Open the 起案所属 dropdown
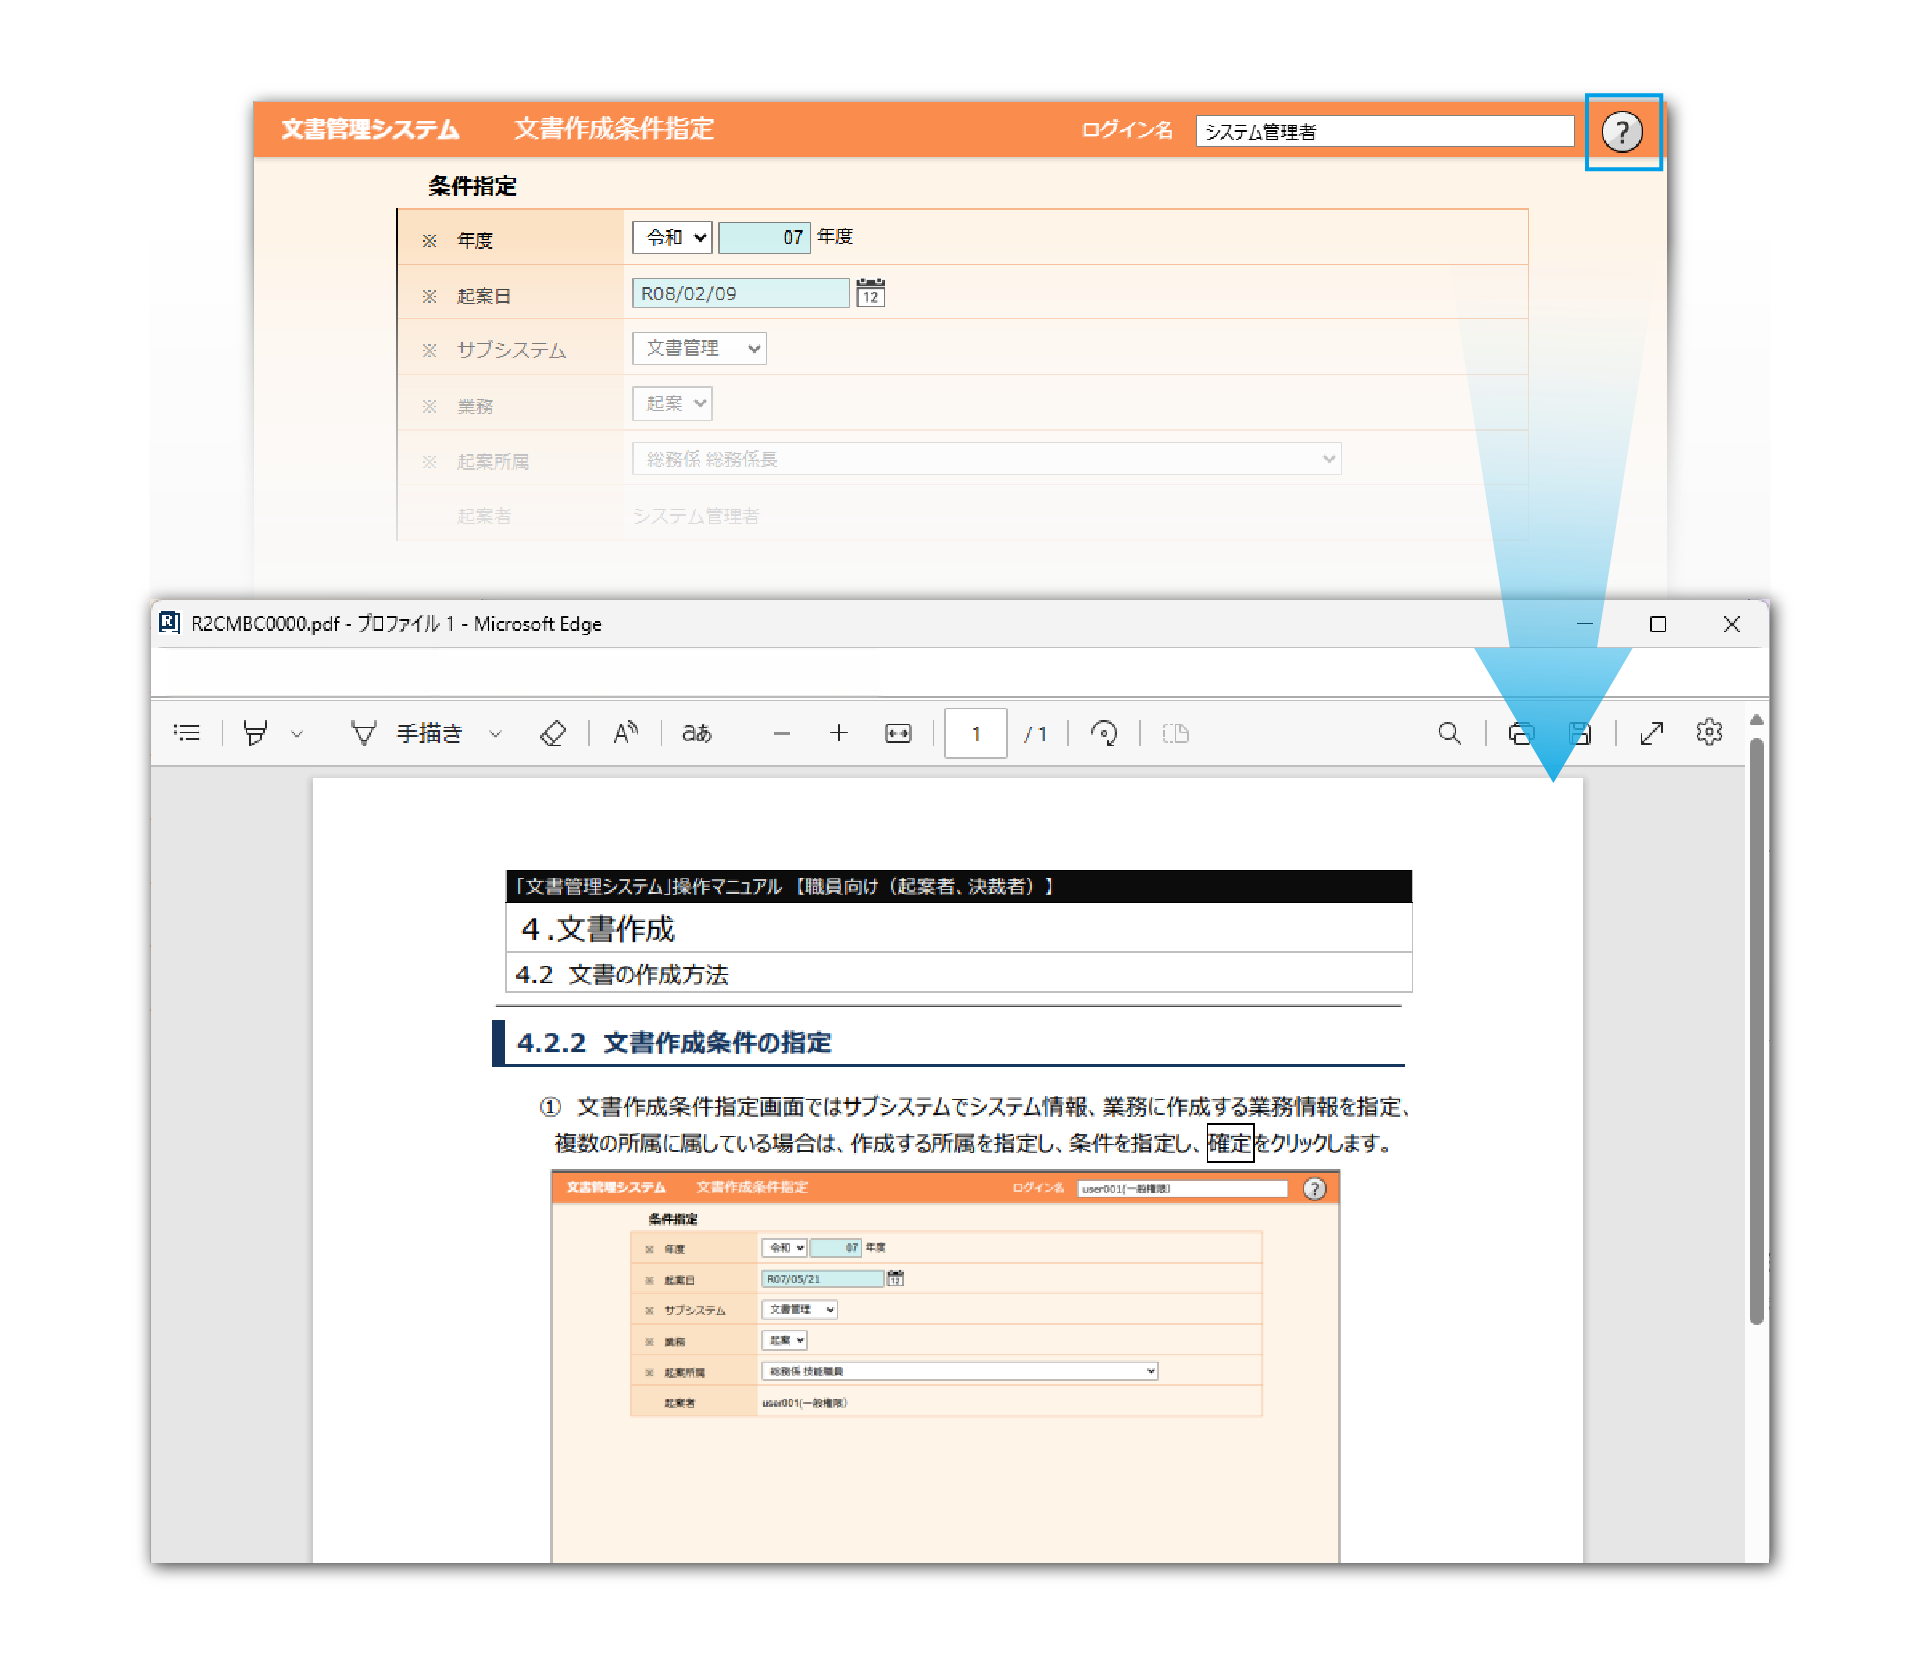1920x1663 pixels. (x=986, y=459)
